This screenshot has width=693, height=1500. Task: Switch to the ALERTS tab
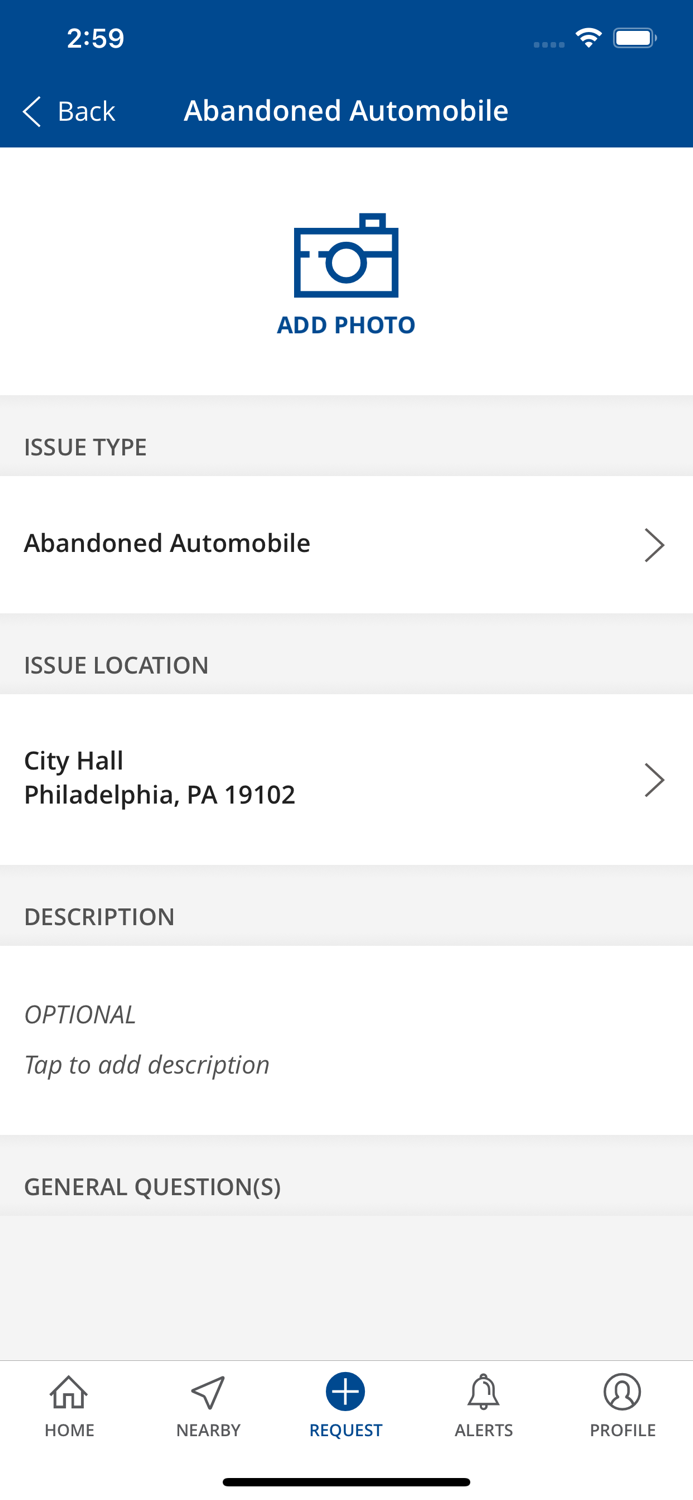point(484,1405)
